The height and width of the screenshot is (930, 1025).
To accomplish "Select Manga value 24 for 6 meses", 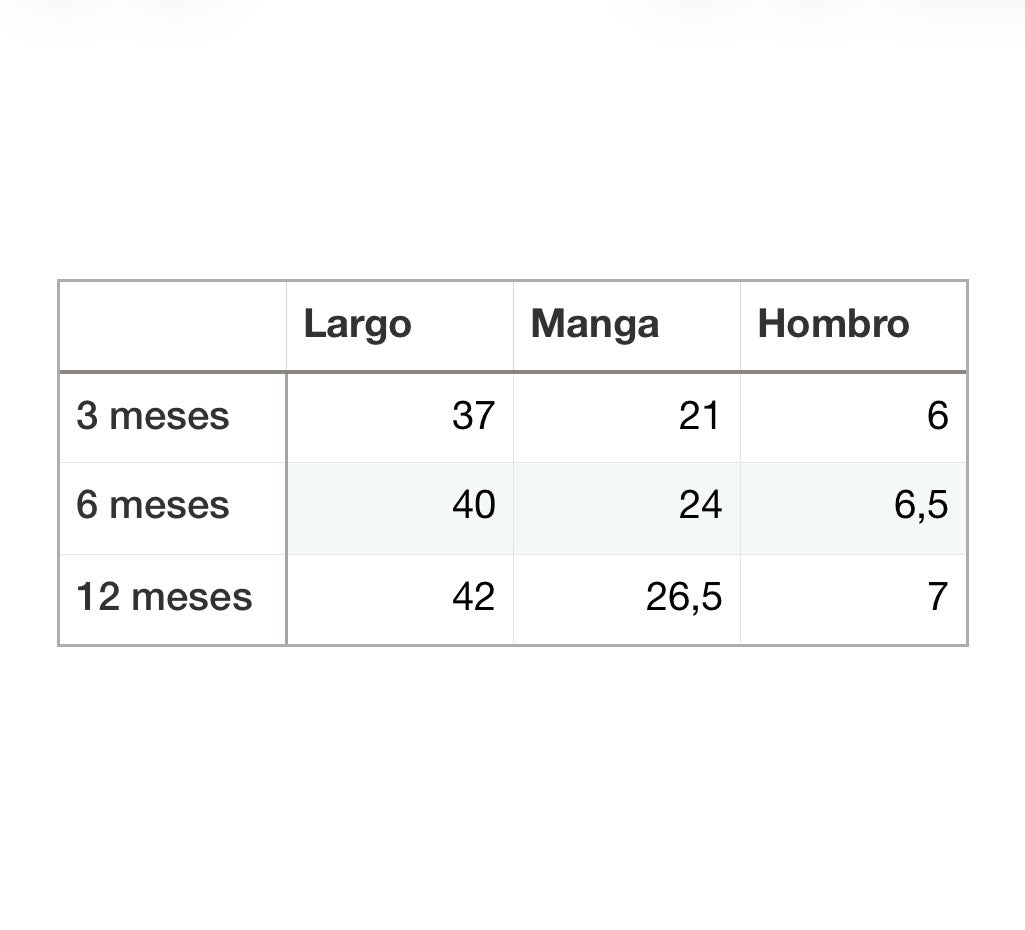I will (700, 505).
